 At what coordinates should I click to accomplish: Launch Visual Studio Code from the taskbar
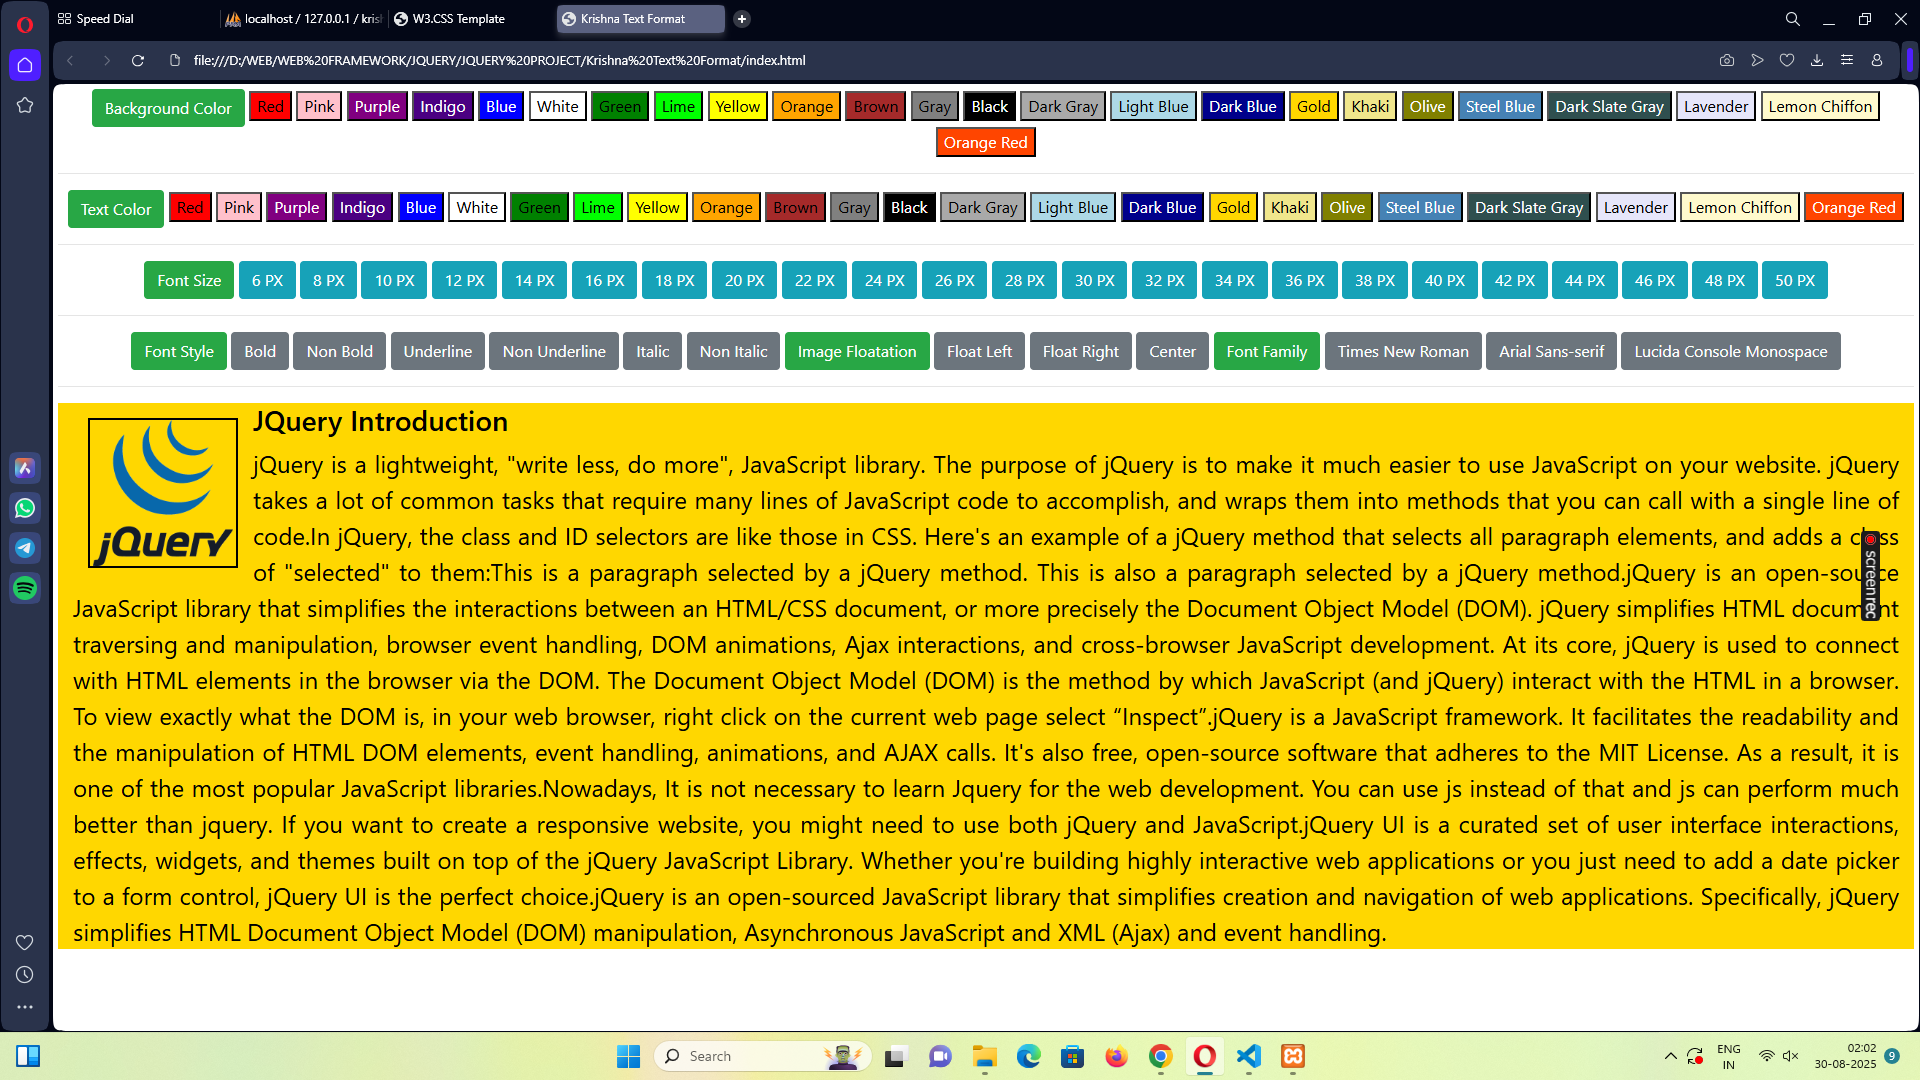[x=1249, y=1056]
